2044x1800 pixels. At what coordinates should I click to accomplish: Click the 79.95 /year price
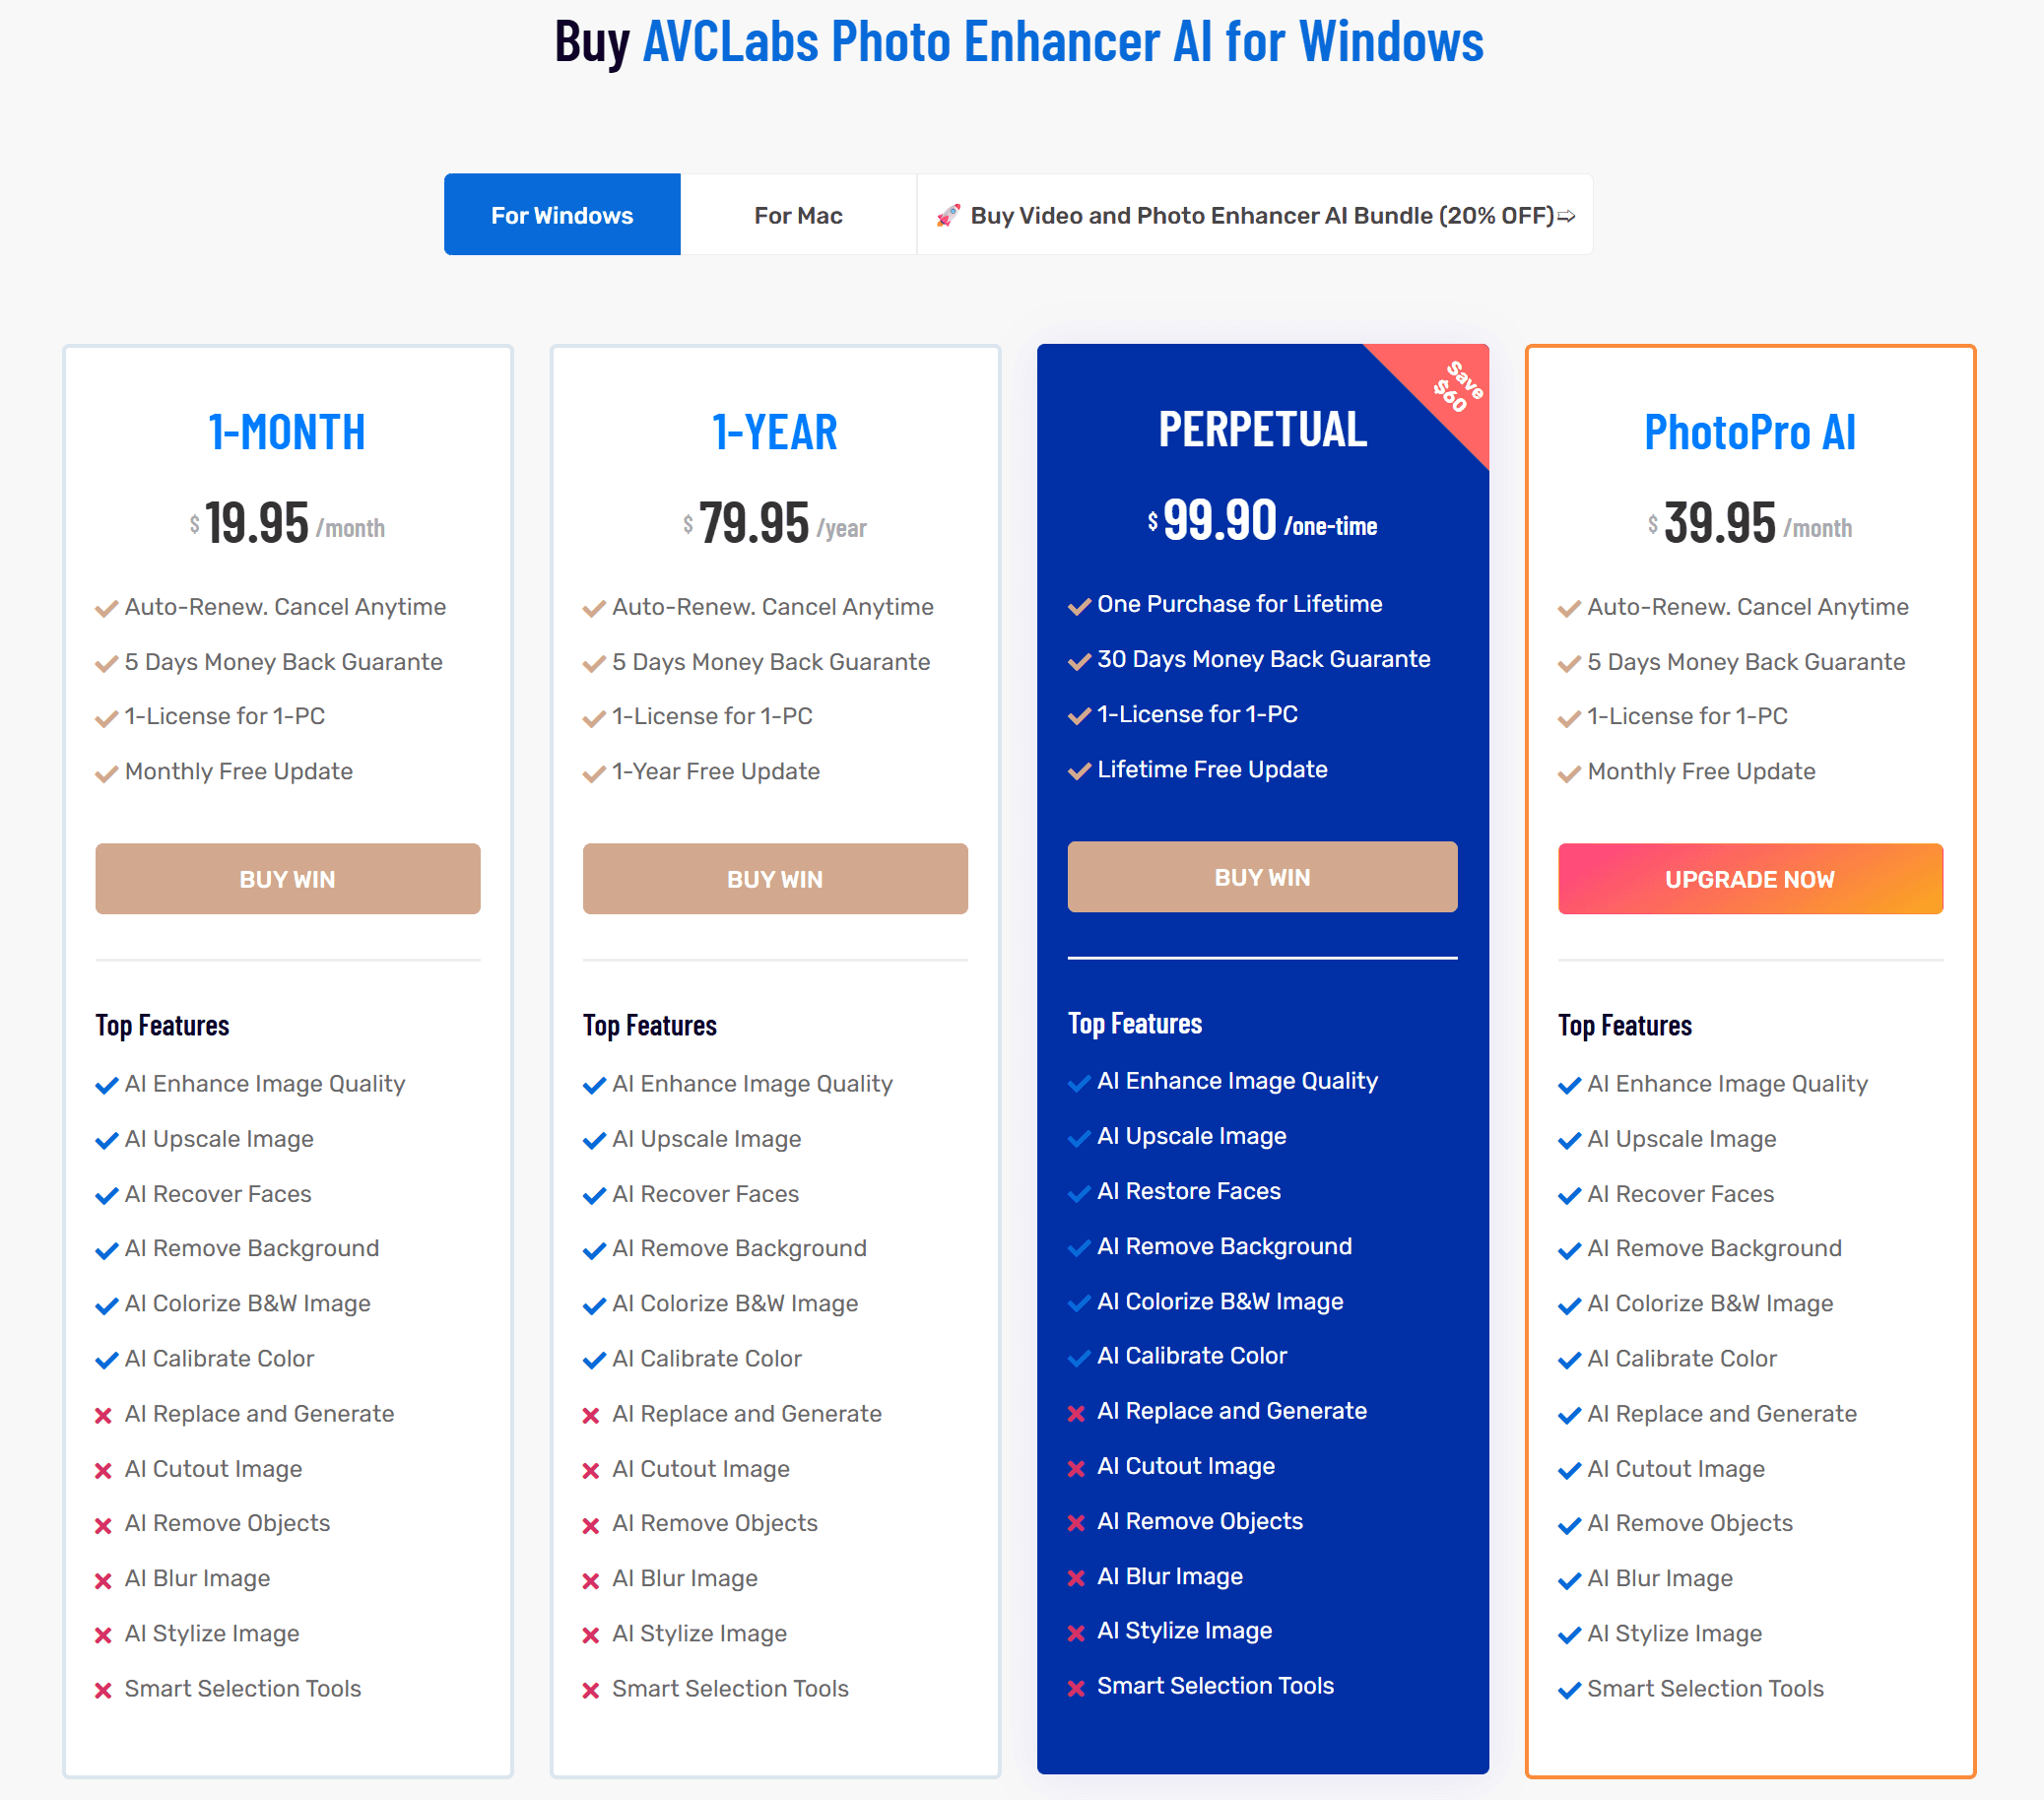click(775, 523)
